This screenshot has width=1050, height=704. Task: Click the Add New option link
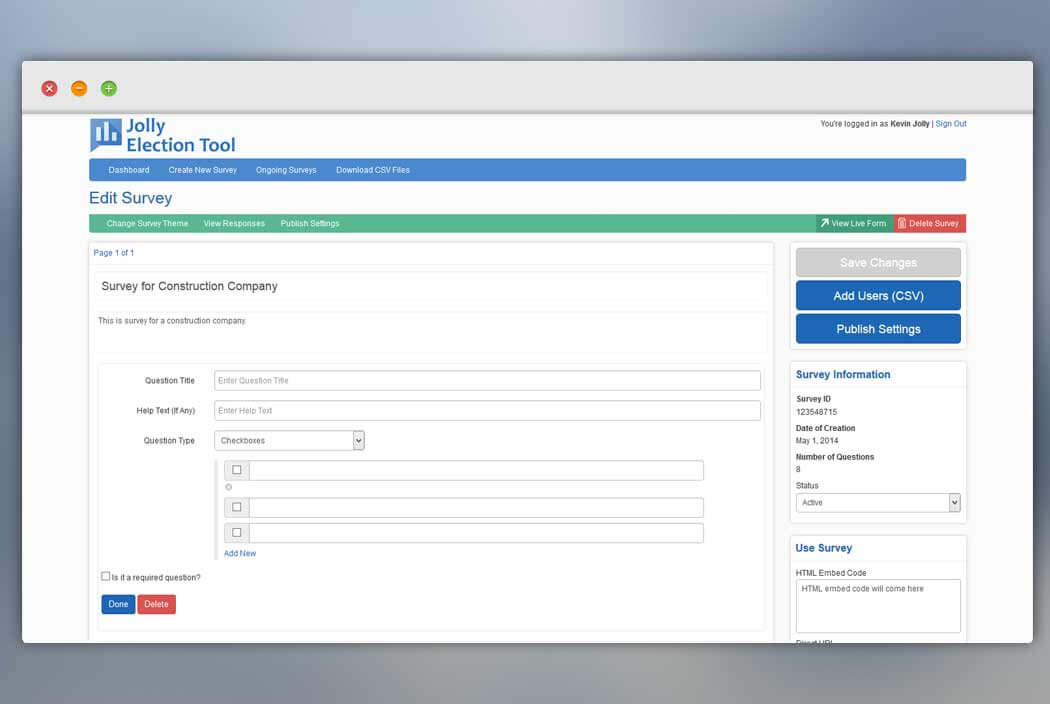click(x=240, y=553)
